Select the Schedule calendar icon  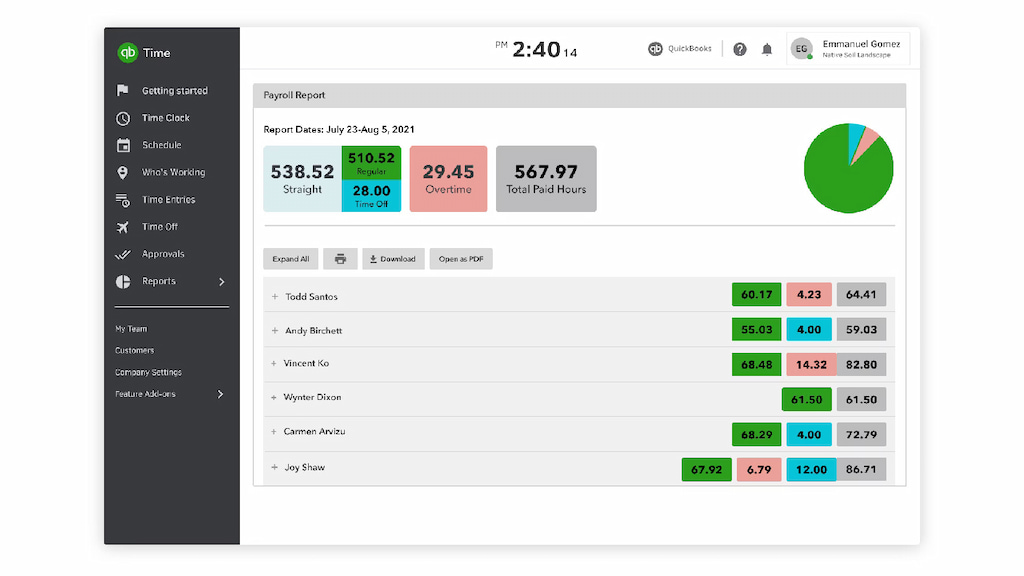point(121,144)
